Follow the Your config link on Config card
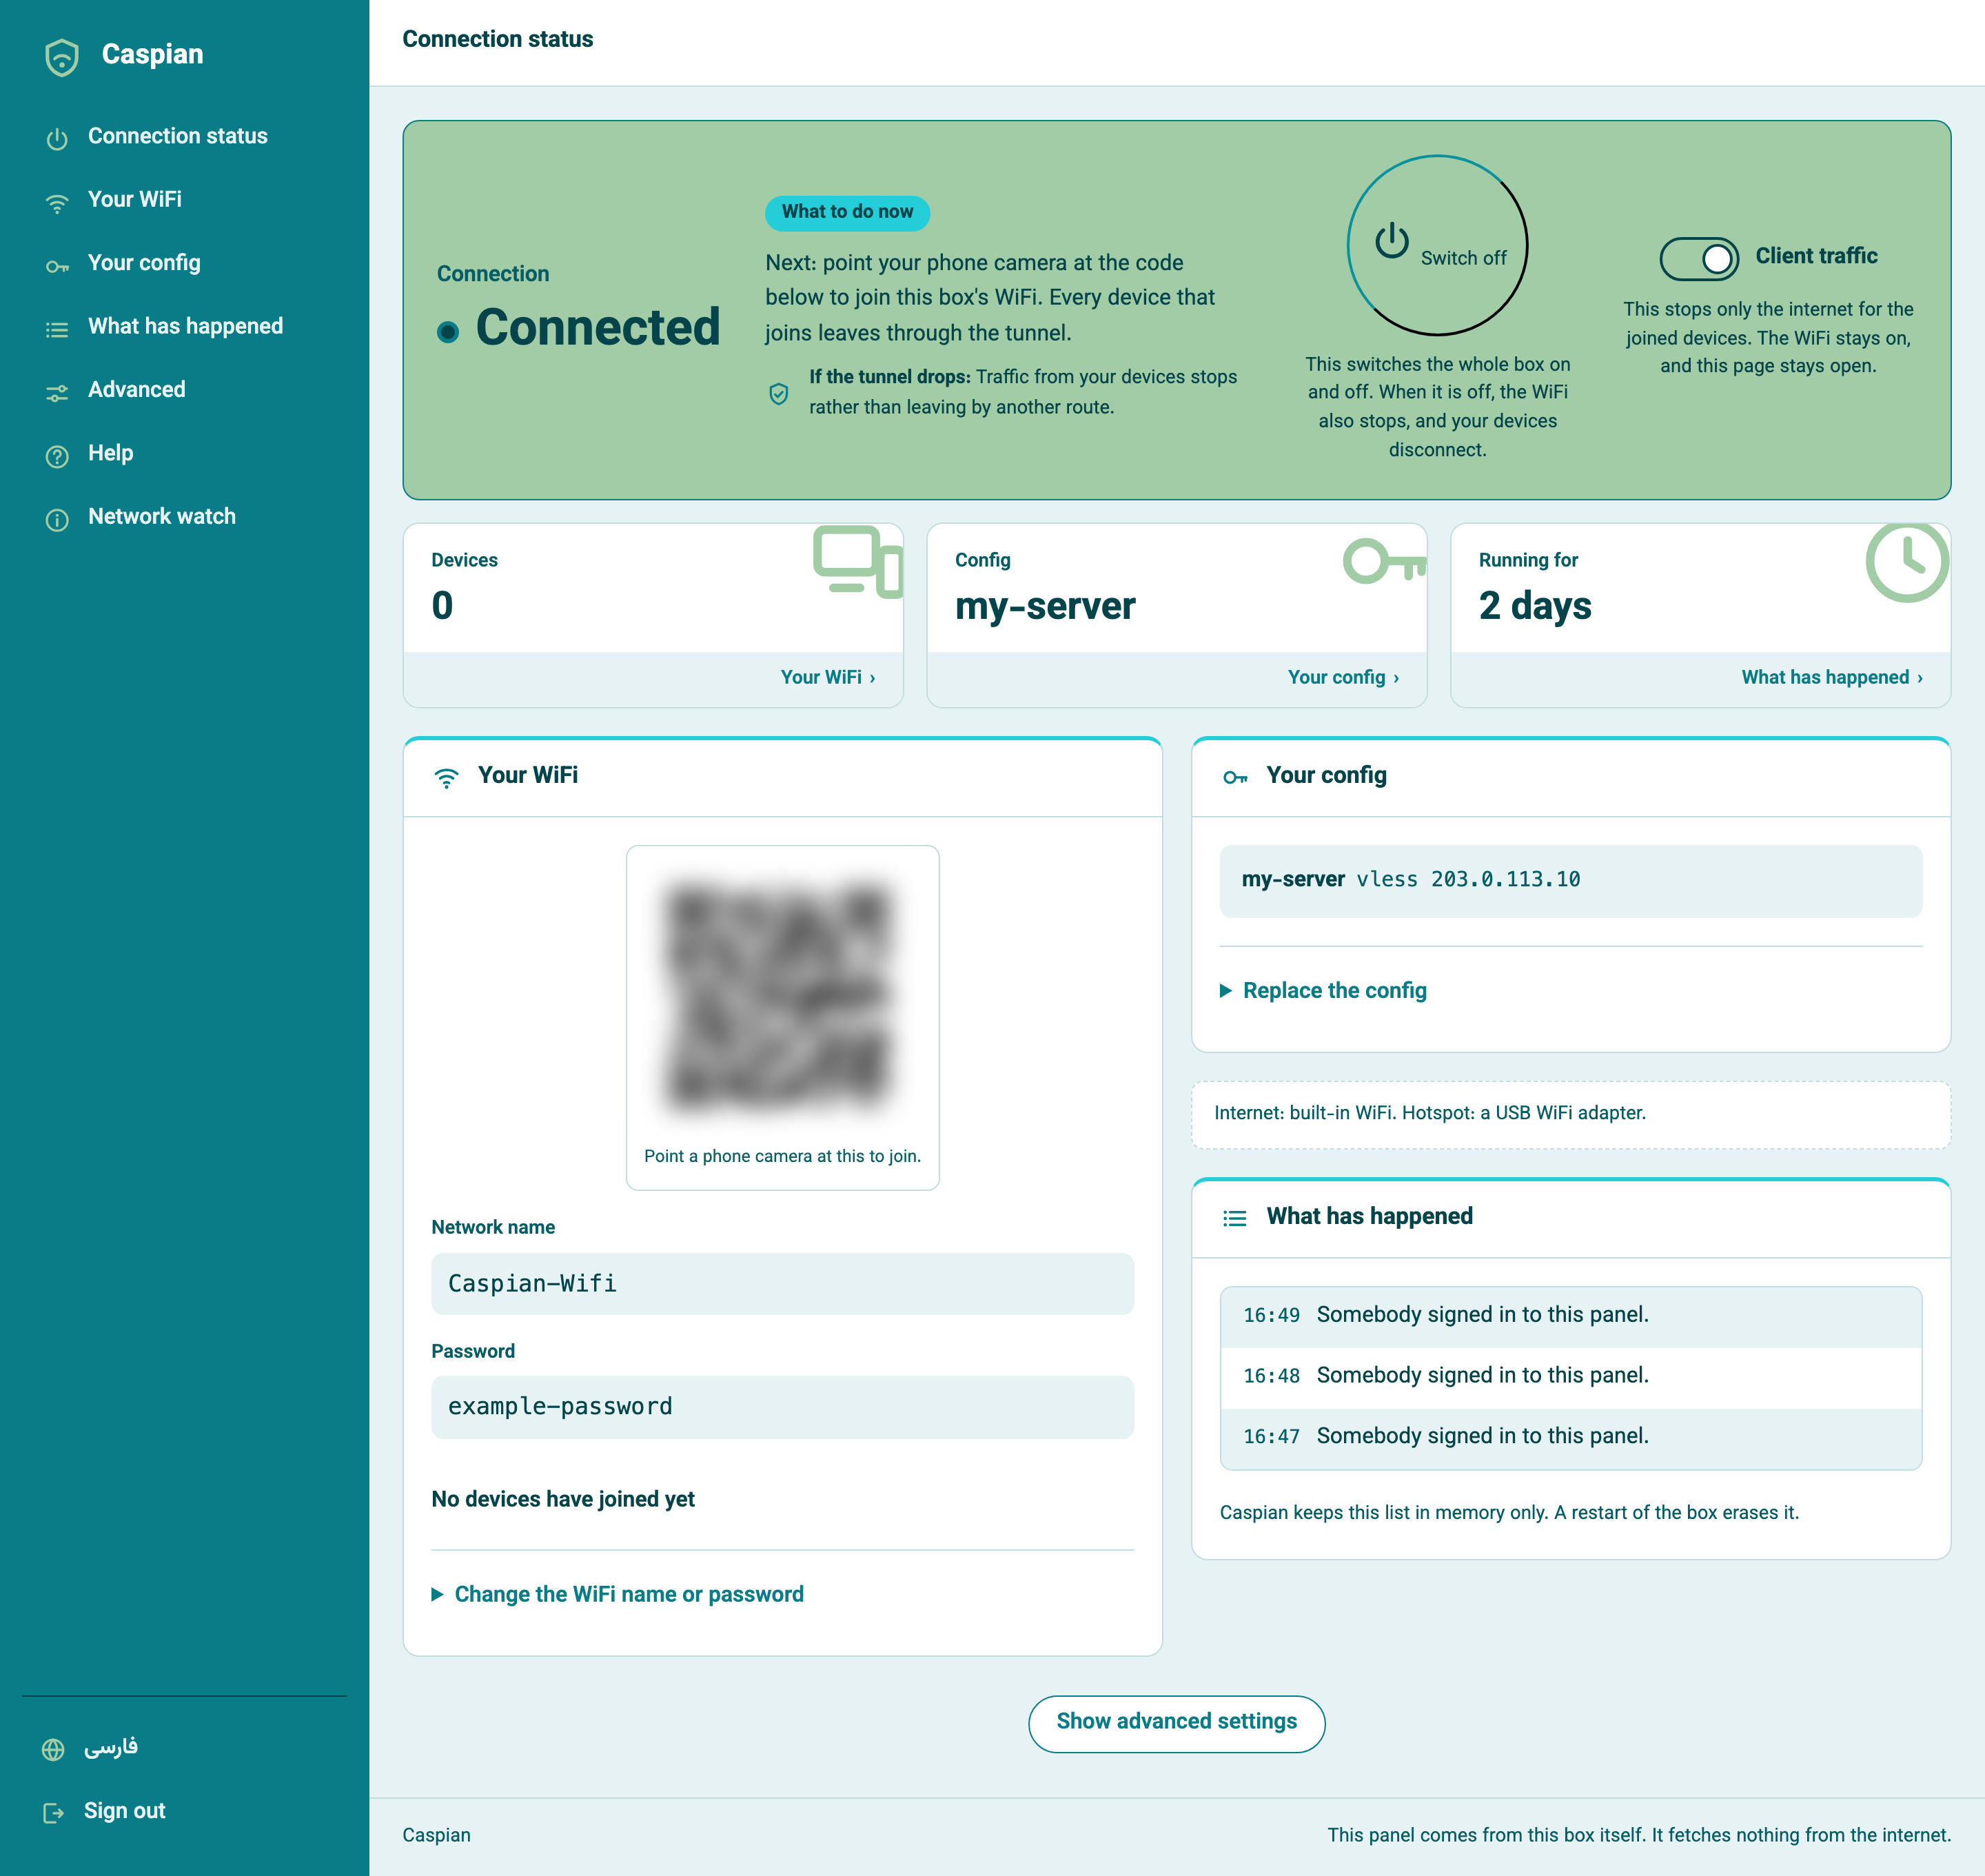 tap(1343, 677)
